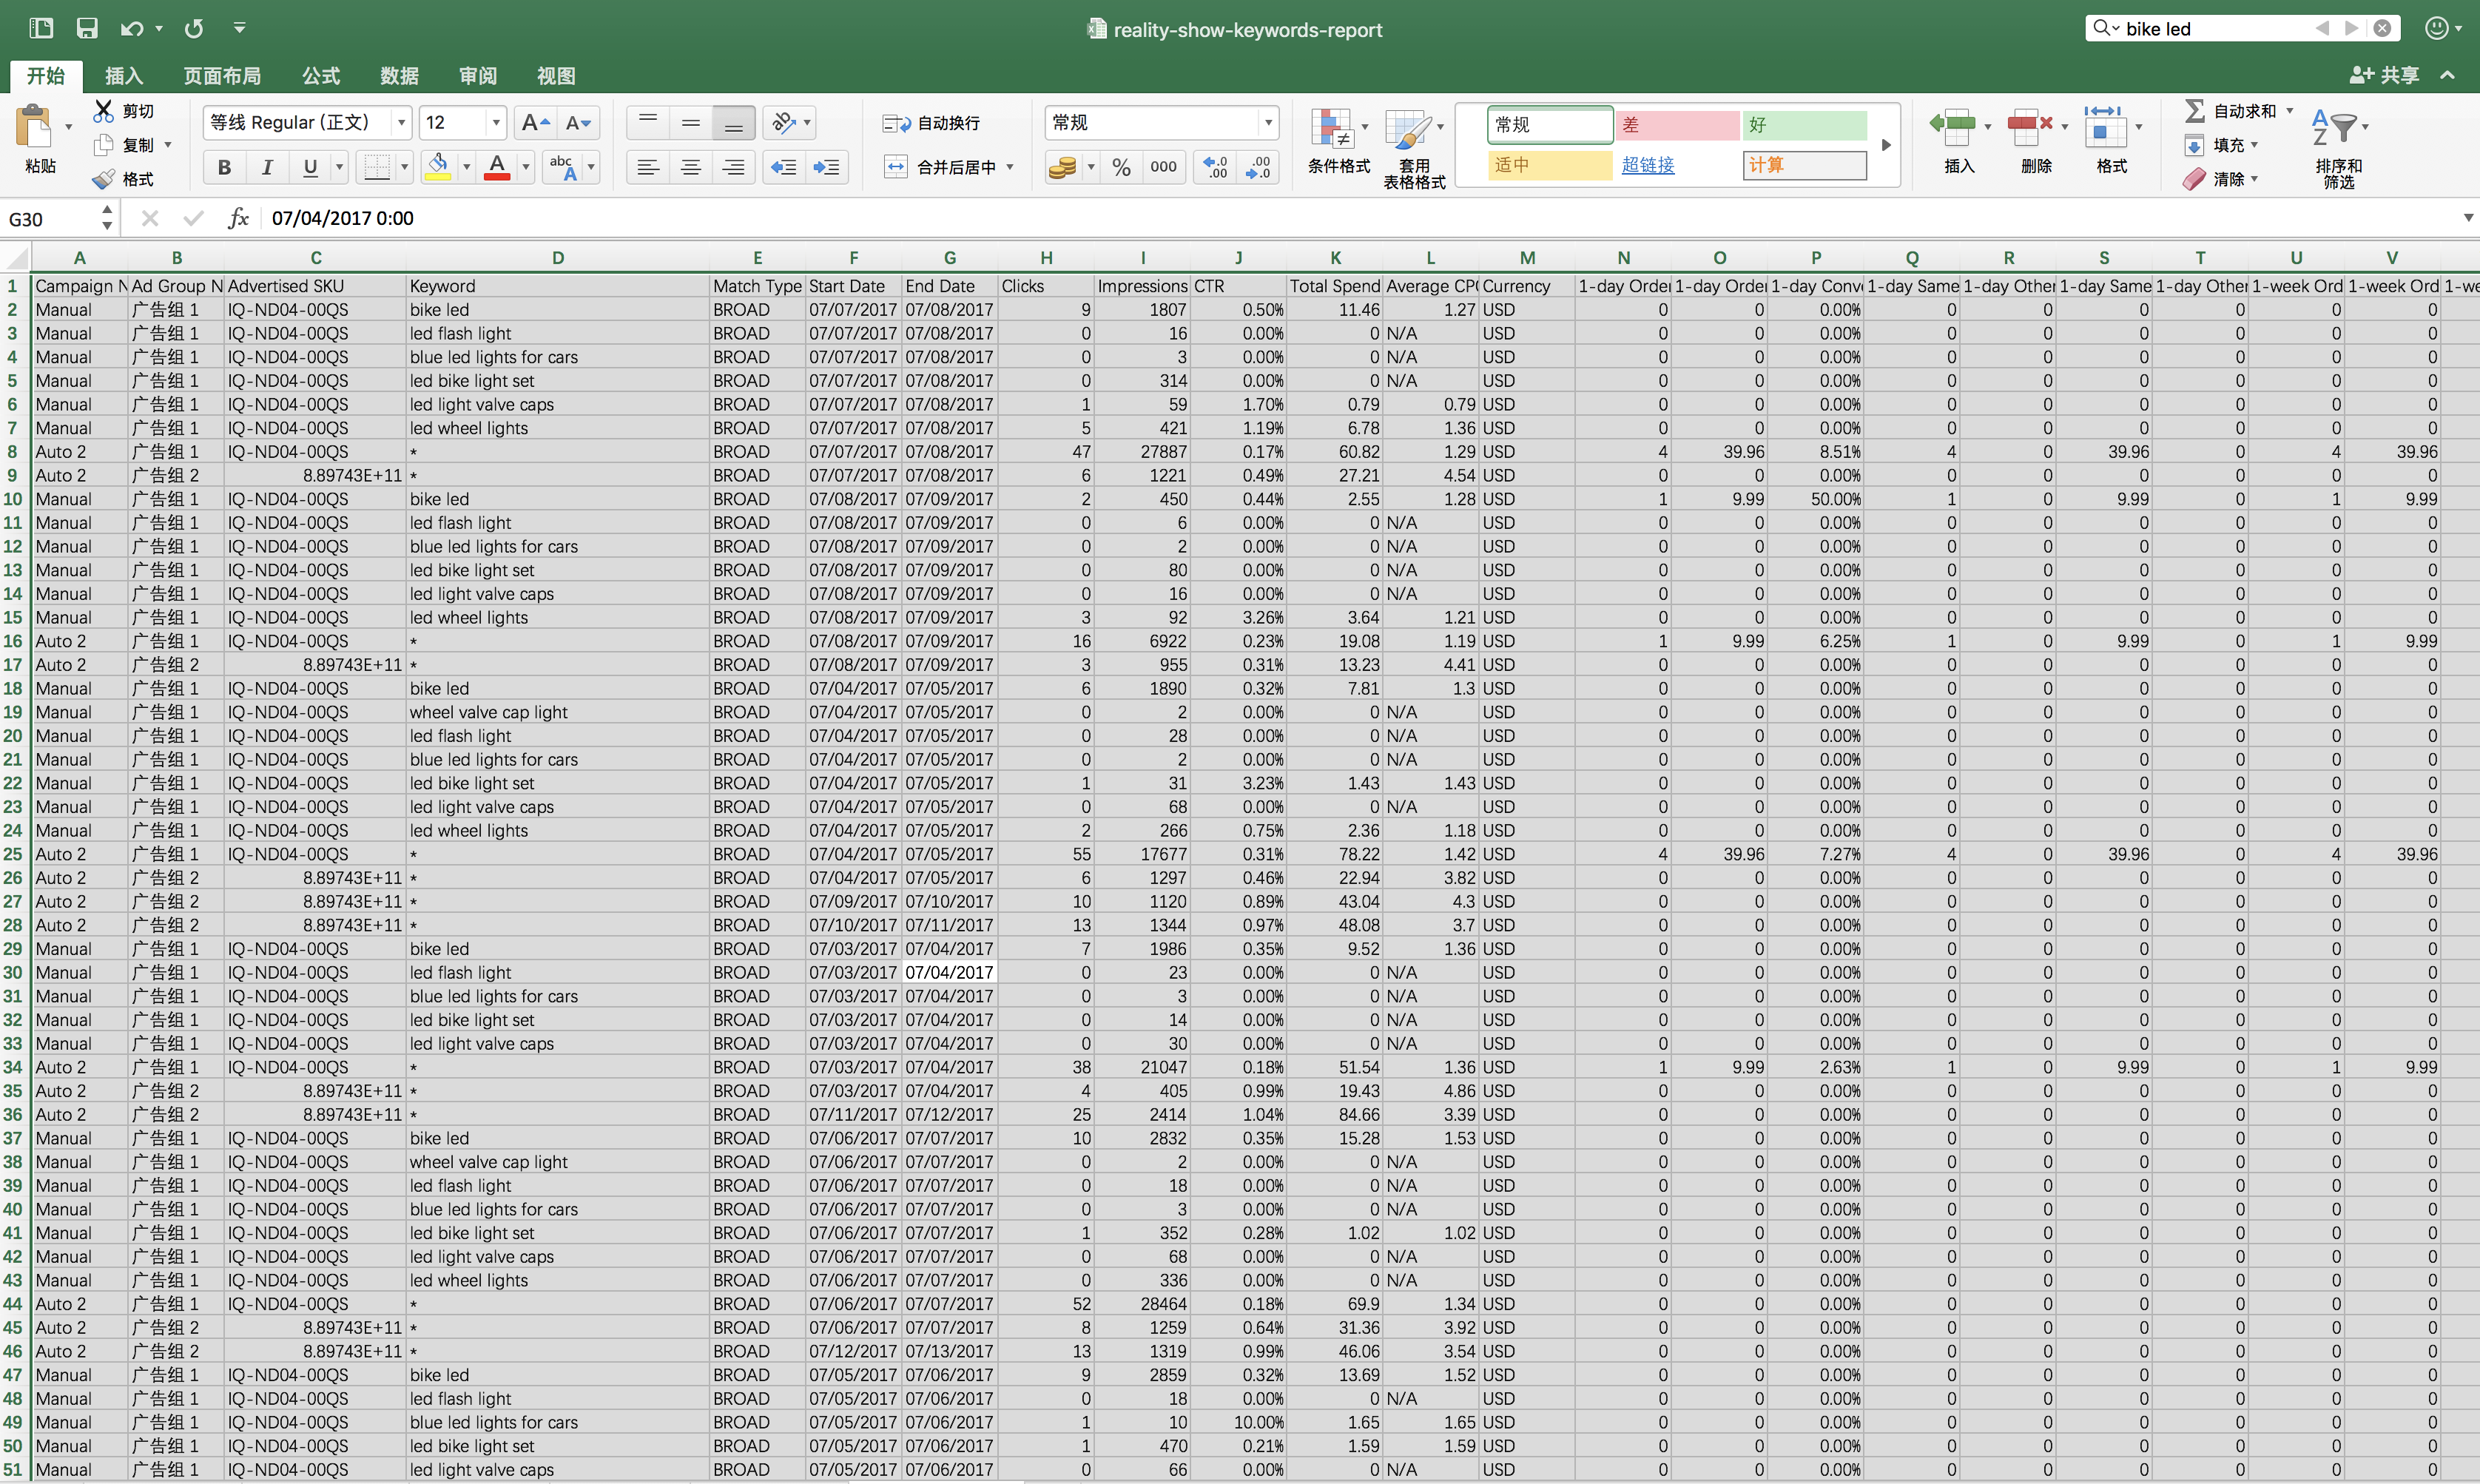The image size is (2480, 1484).
Task: Toggle Wrap Text (自动换行)
Action: [931, 123]
